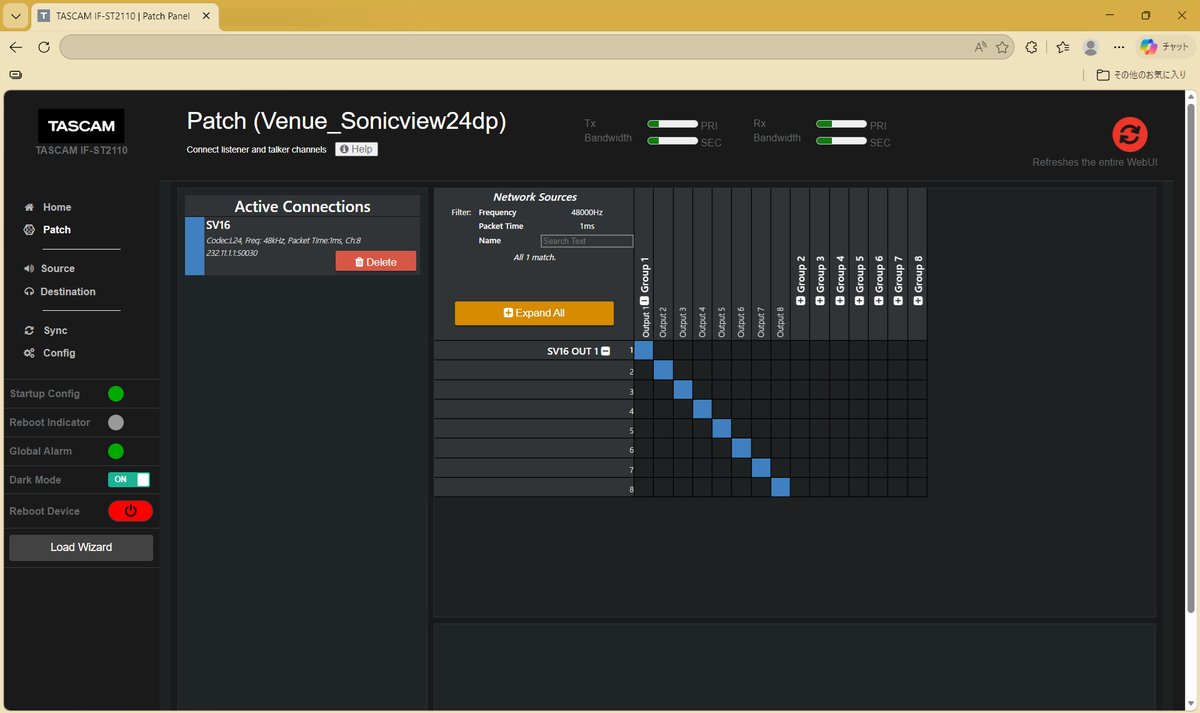Open the Copilot chat button
The width and height of the screenshot is (1200, 713).
click(1165, 47)
